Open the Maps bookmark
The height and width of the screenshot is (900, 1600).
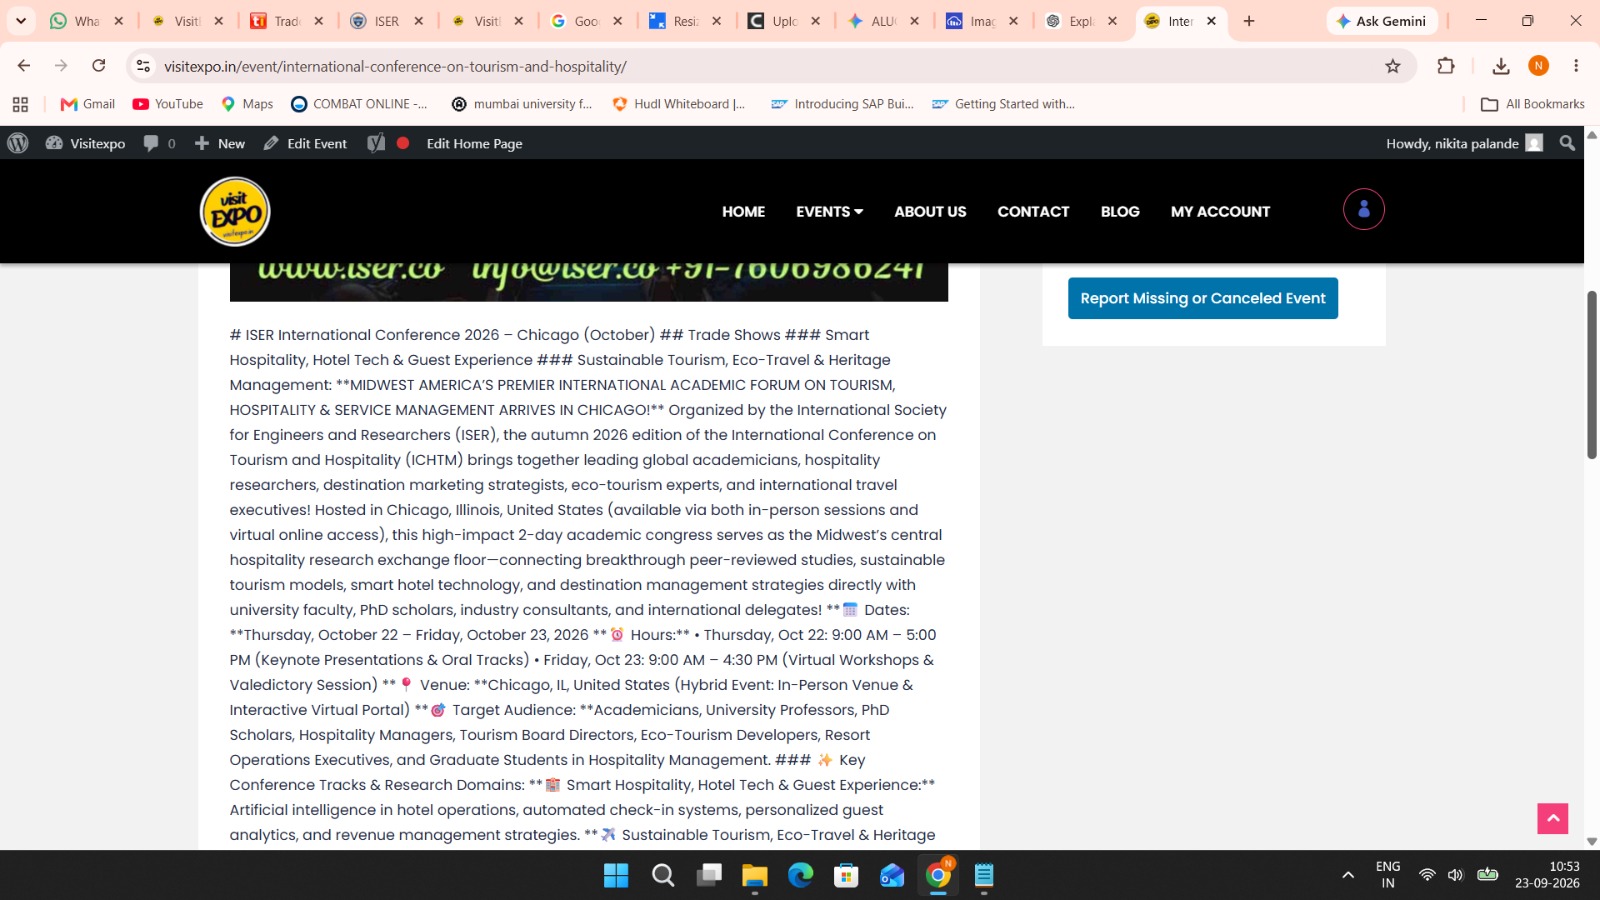tap(247, 104)
